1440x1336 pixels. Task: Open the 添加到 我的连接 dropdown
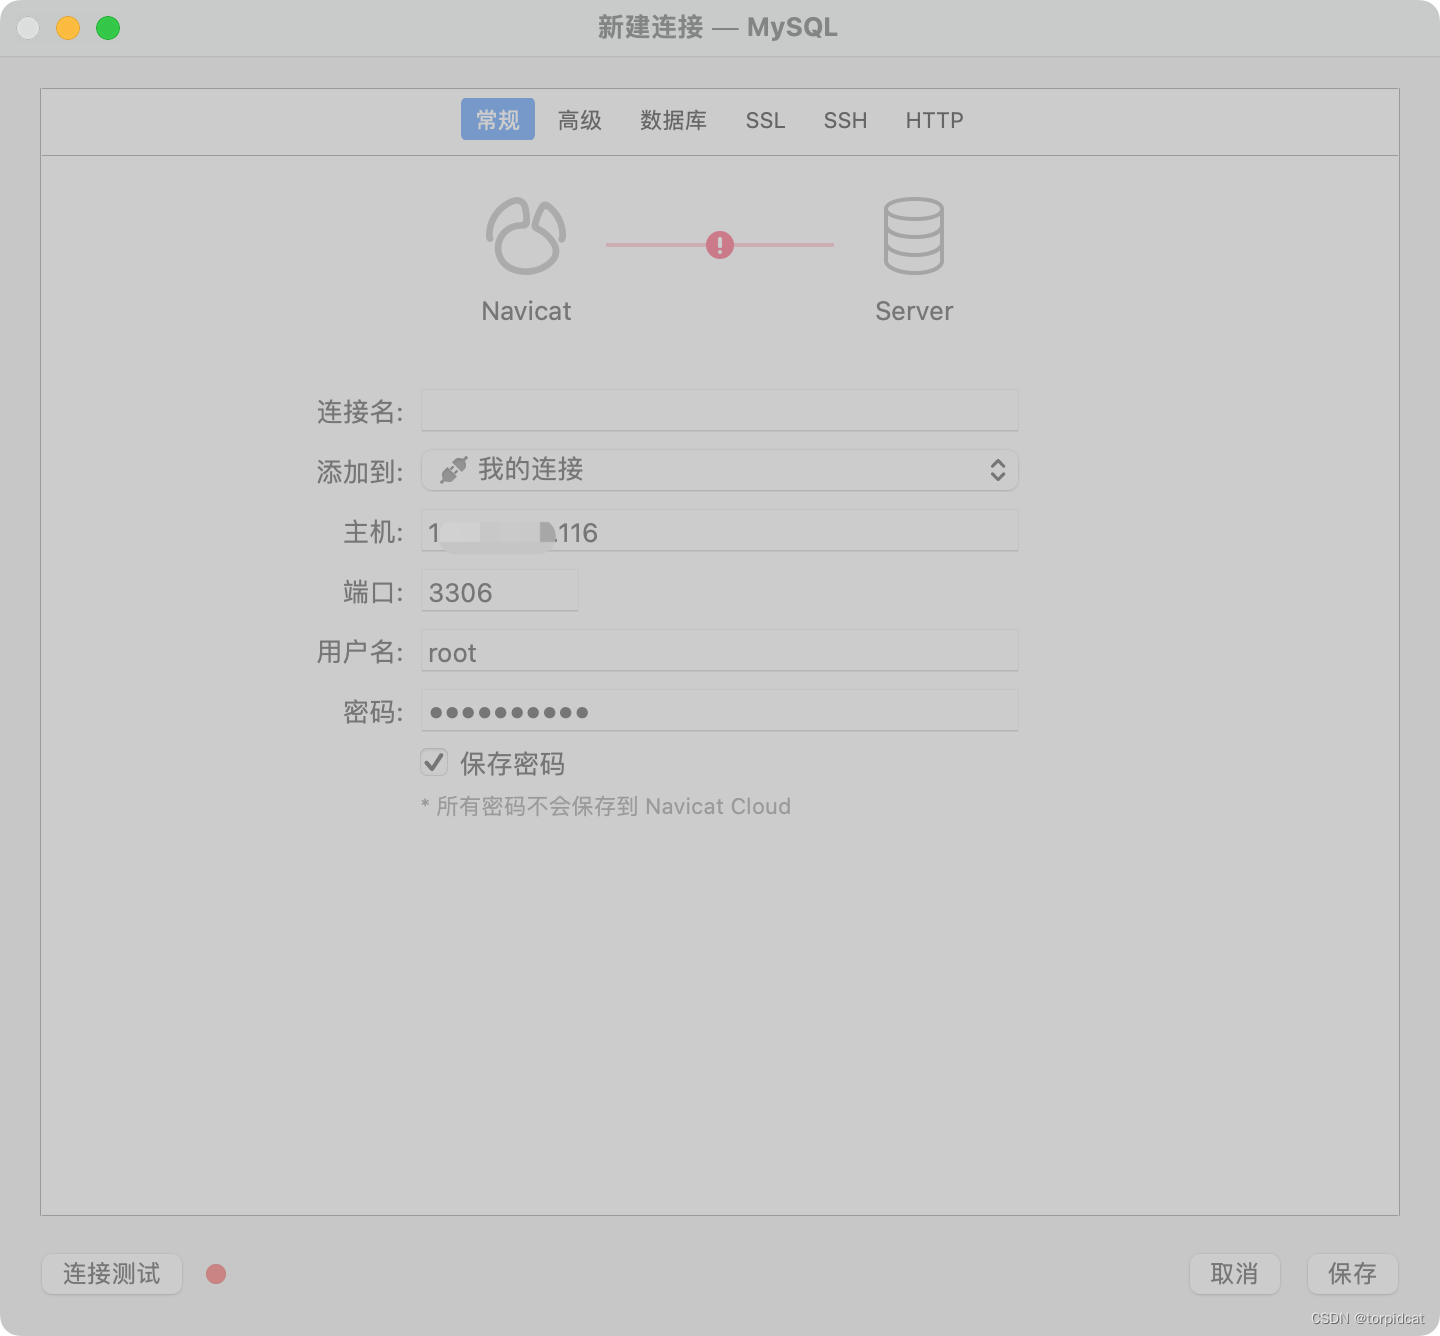pyautogui.click(x=720, y=470)
